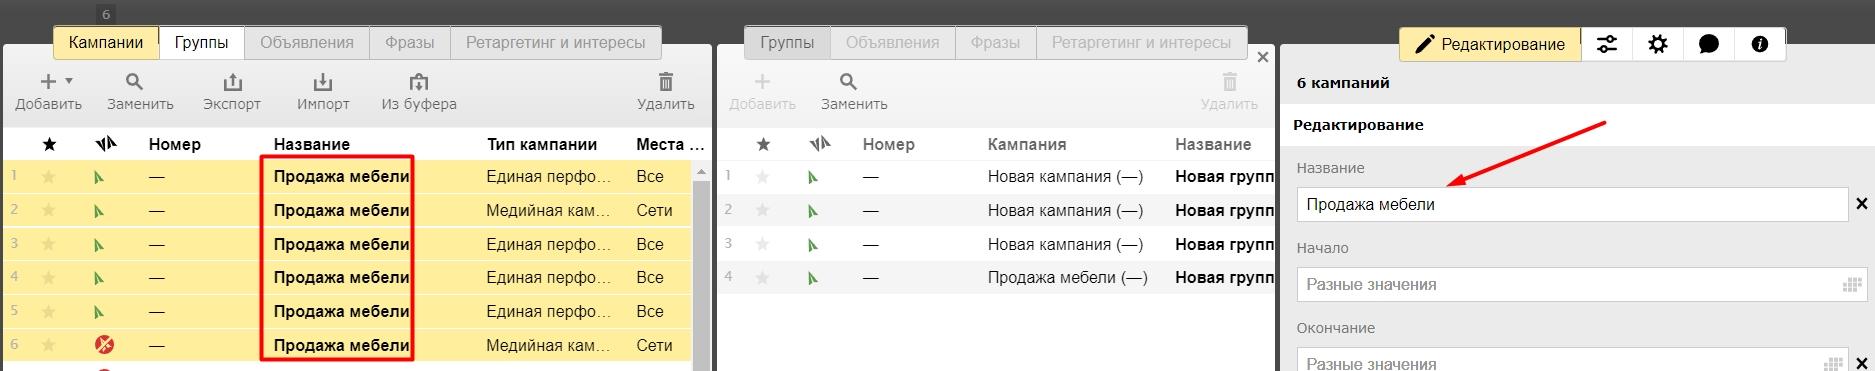This screenshot has width=1875, height=371.
Task: Toggle favorite star for group row 4
Action: [763, 277]
